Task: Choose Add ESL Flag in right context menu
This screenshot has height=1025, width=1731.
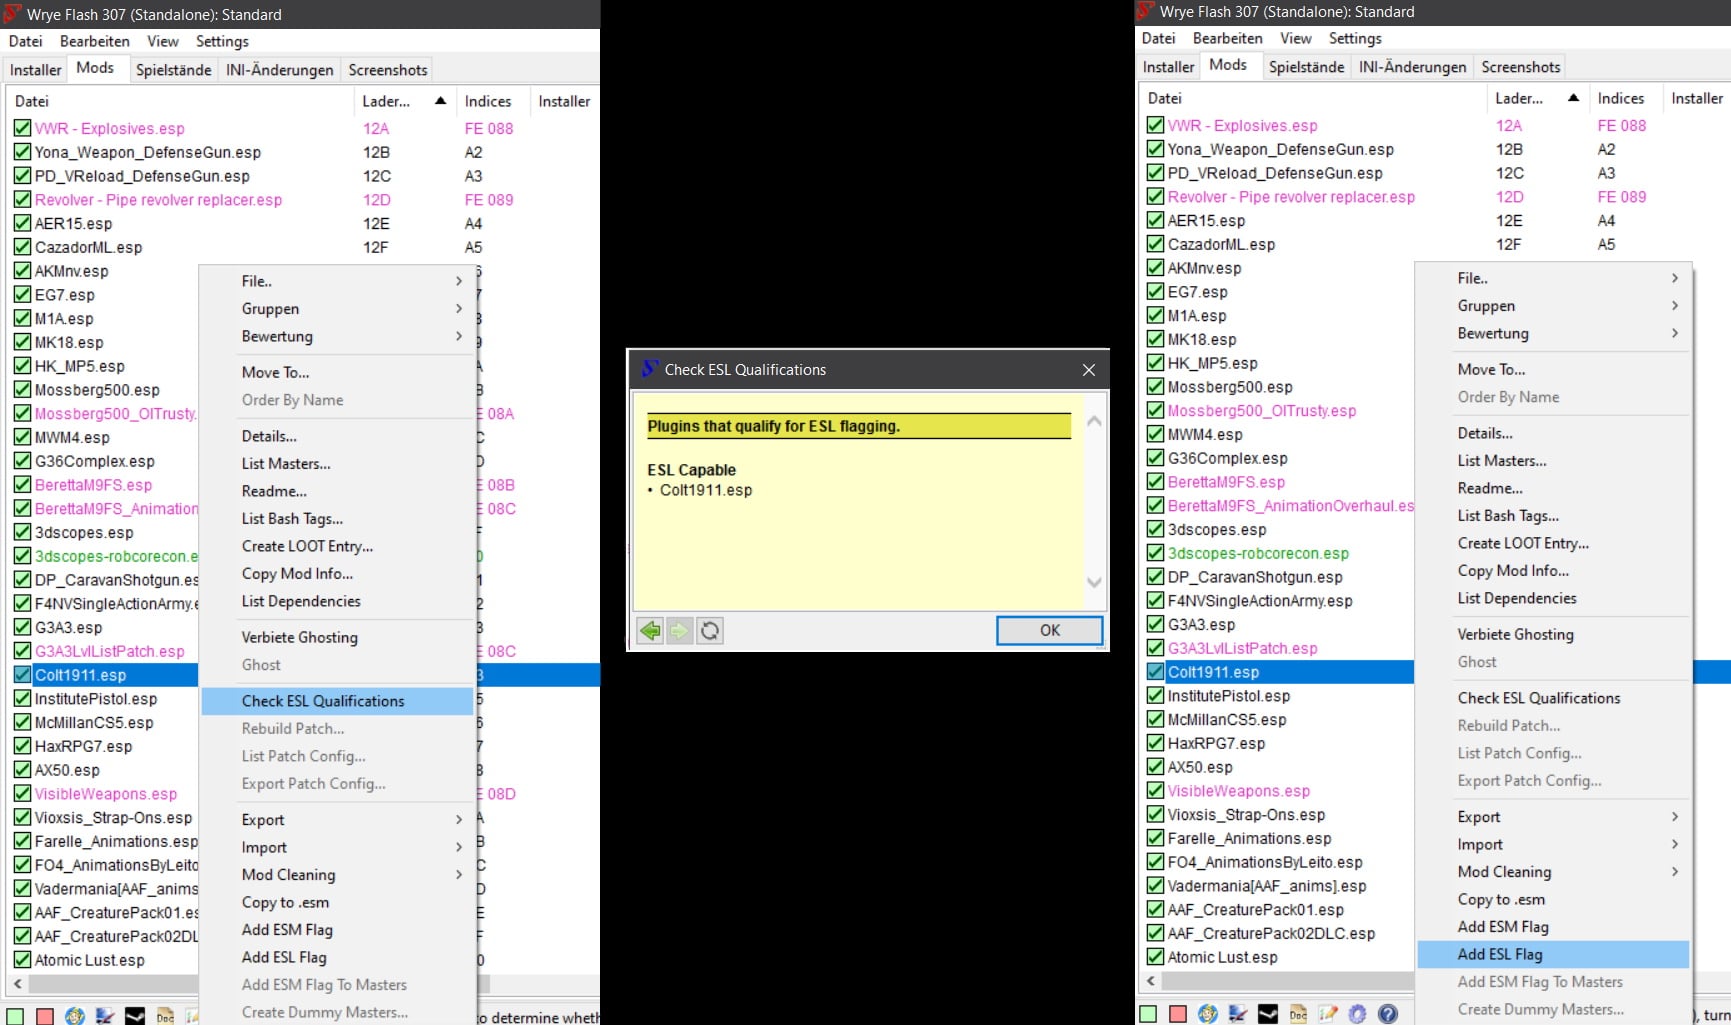Action: [1554, 954]
